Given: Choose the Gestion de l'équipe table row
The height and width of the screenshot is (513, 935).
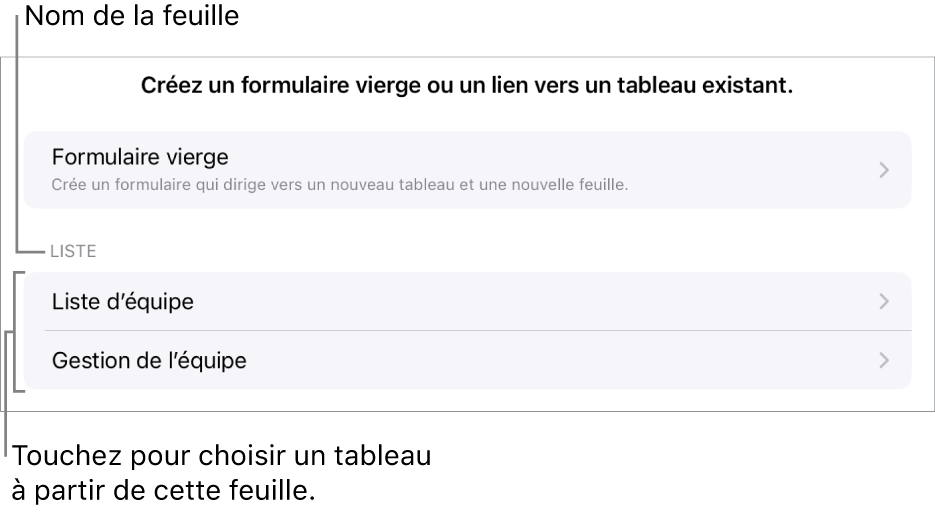Looking at the screenshot, I should coord(467,360).
